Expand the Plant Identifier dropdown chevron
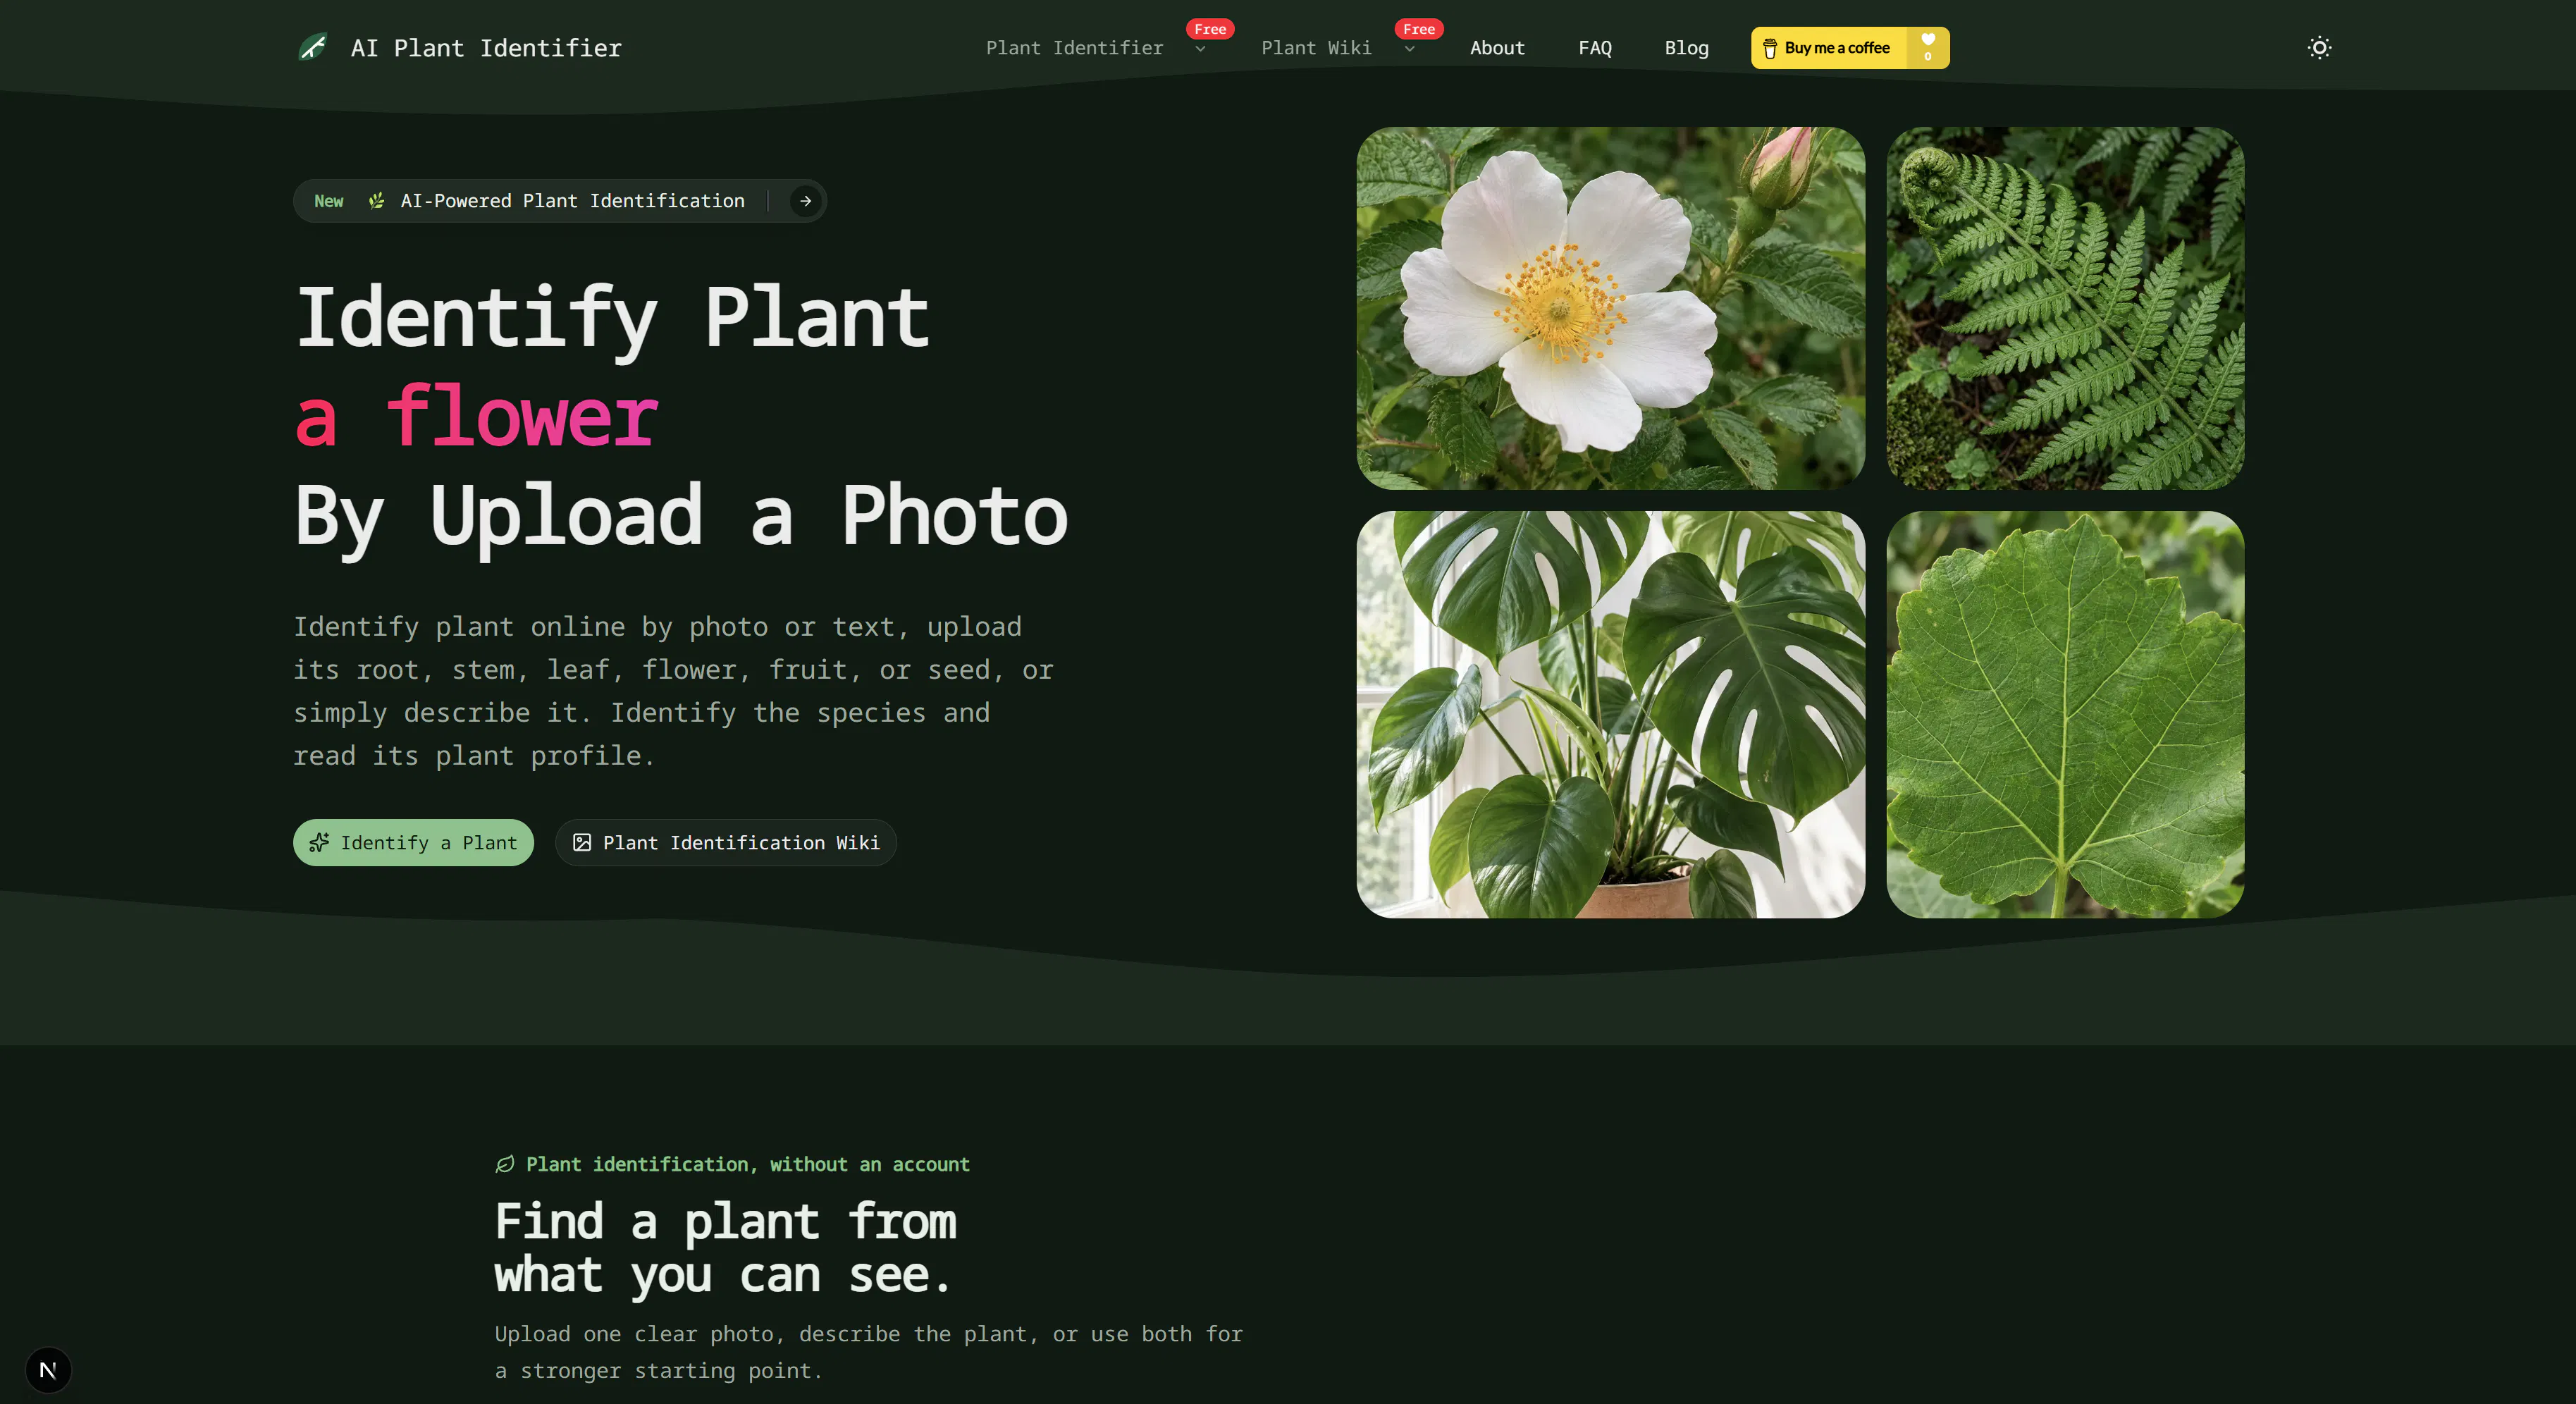 [1200, 49]
